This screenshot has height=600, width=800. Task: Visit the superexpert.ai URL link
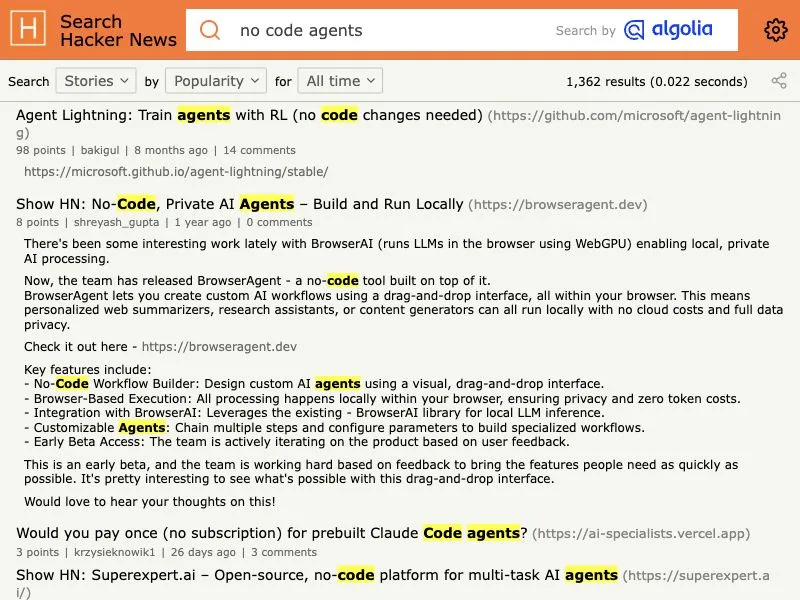[696, 576]
